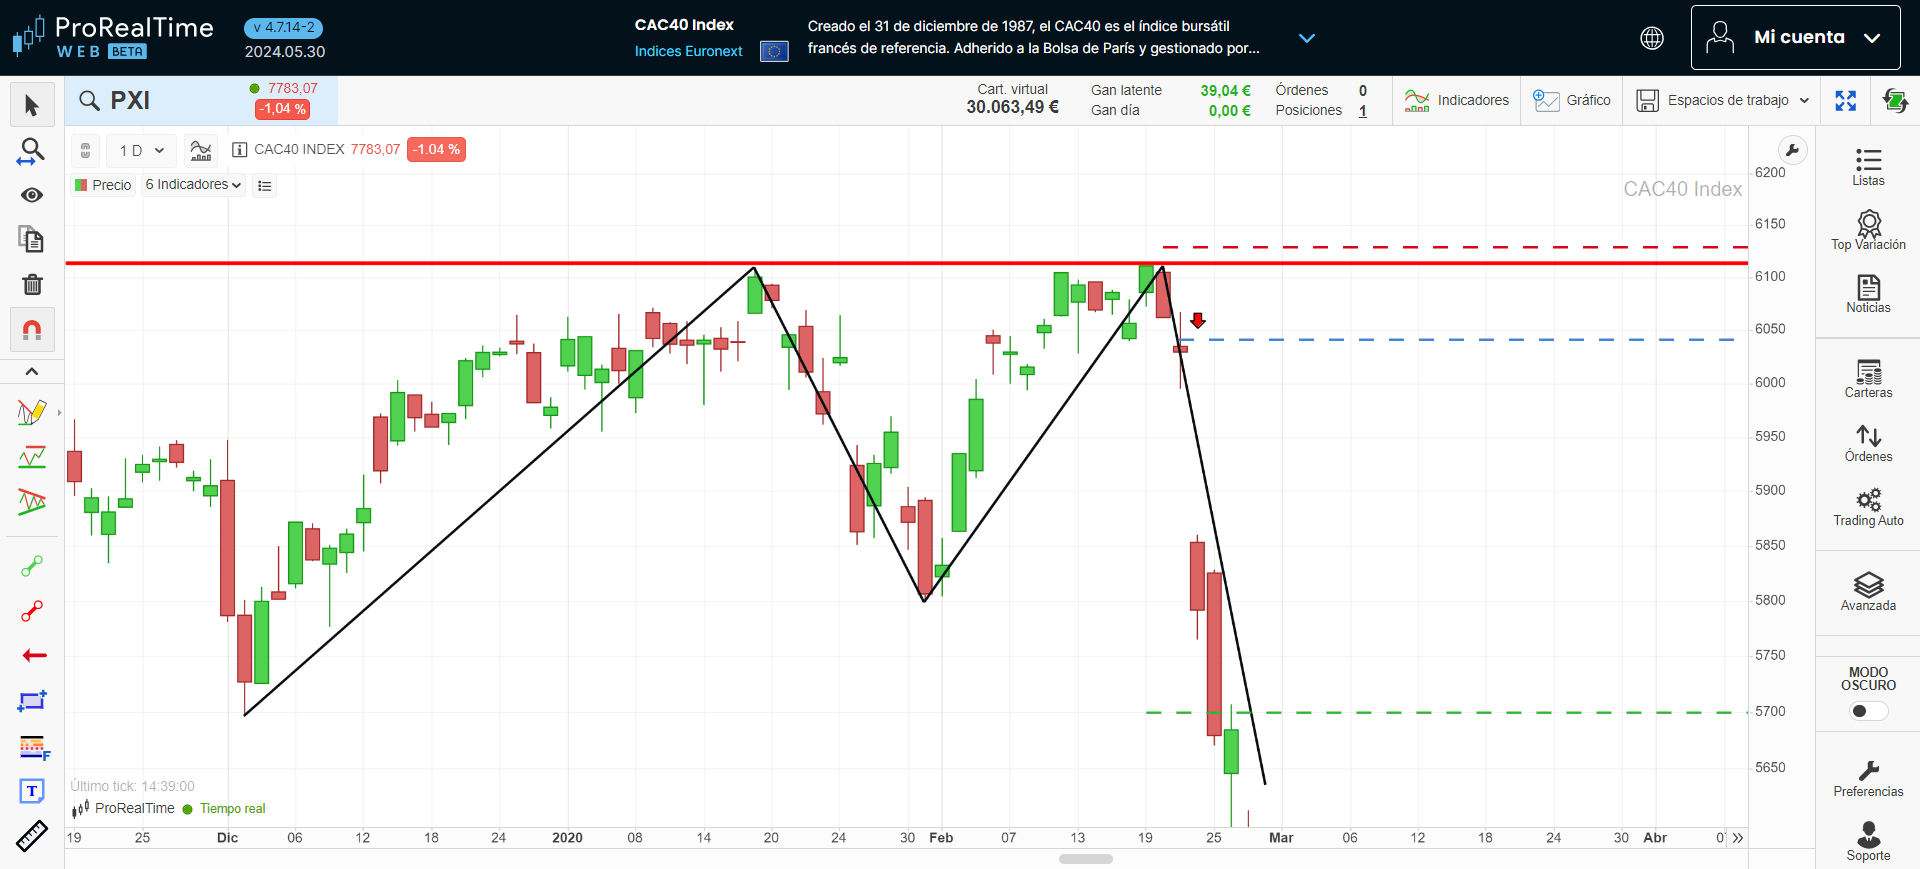The height and width of the screenshot is (869, 1920).
Task: Open the Espacios de trabajo menu
Action: 1722,101
